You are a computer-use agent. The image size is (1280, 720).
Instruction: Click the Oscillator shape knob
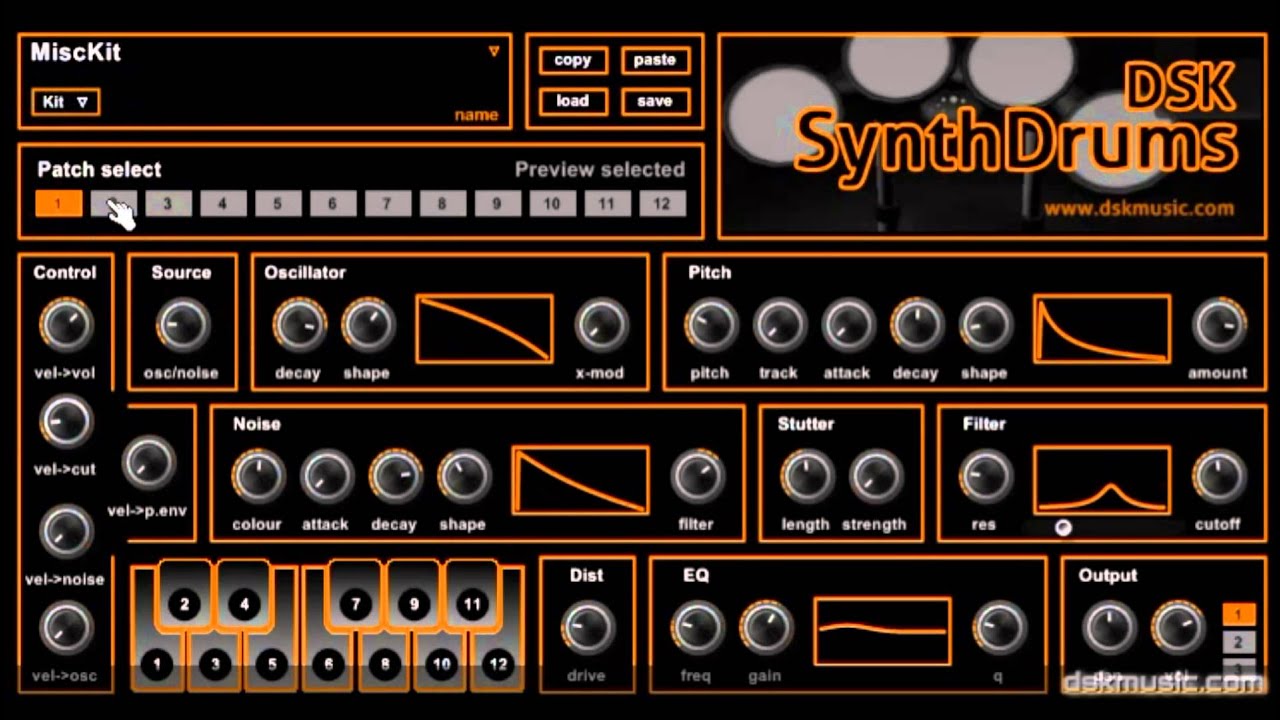[x=367, y=325]
